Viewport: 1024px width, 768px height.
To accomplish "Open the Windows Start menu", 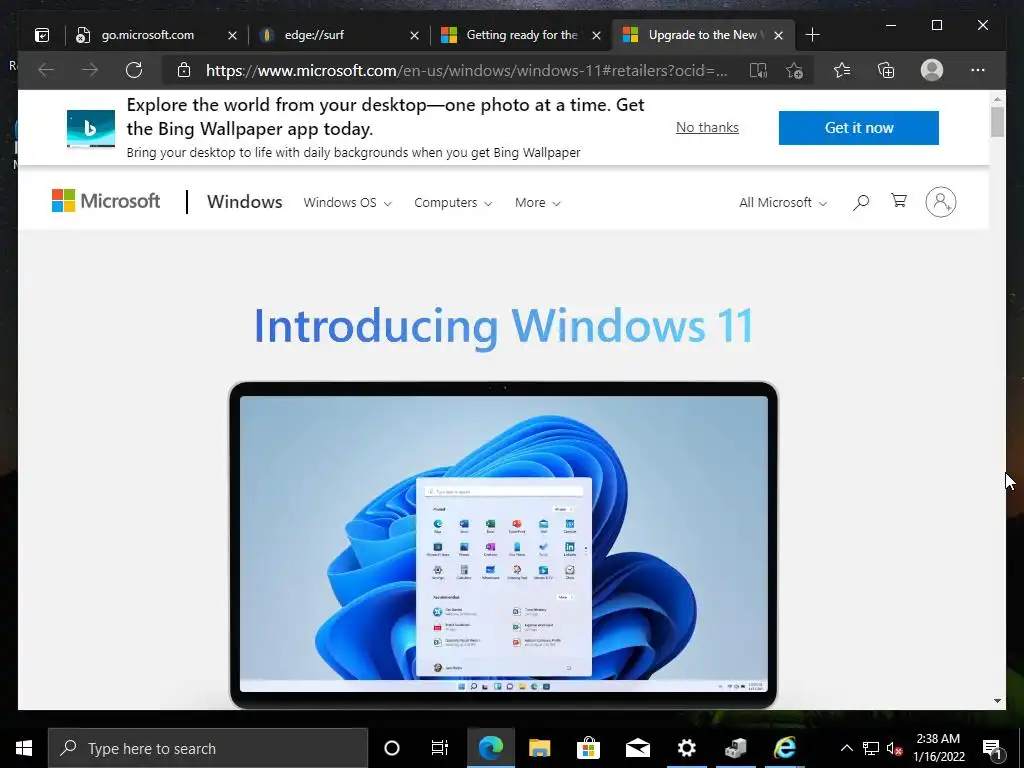I will pos(24,748).
